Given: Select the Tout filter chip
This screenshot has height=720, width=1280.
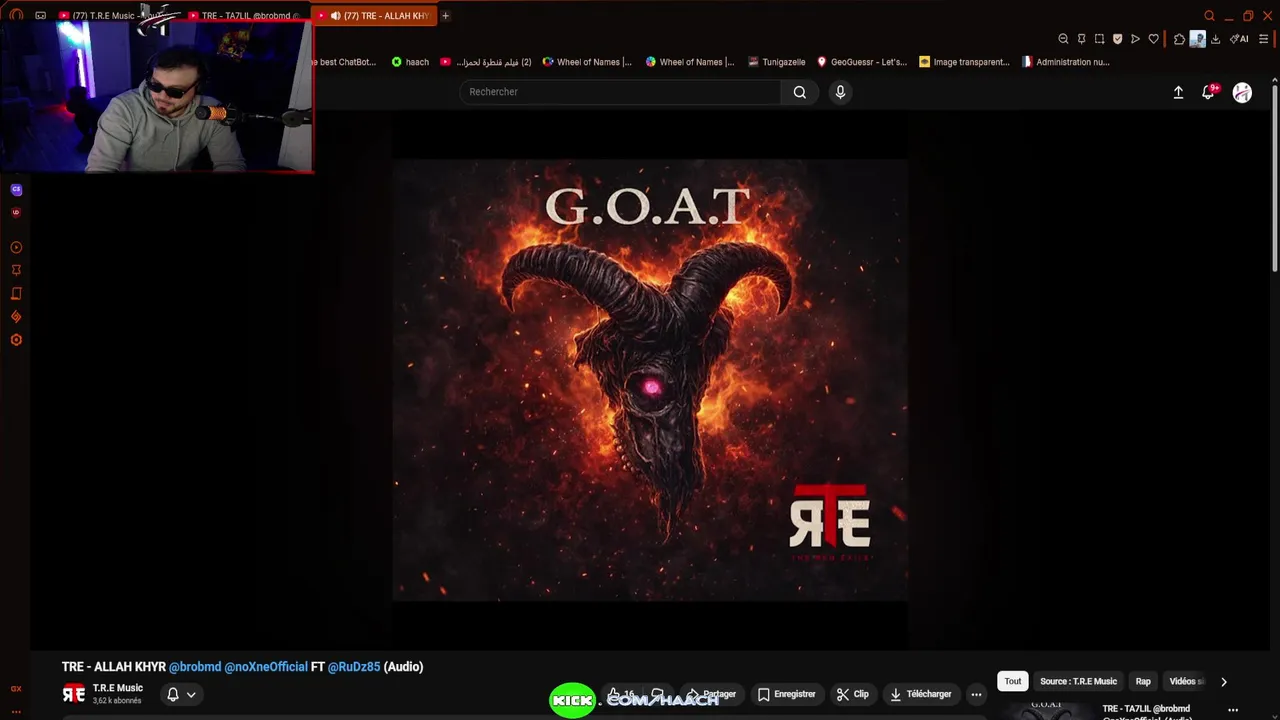Looking at the screenshot, I should click(x=1013, y=682).
